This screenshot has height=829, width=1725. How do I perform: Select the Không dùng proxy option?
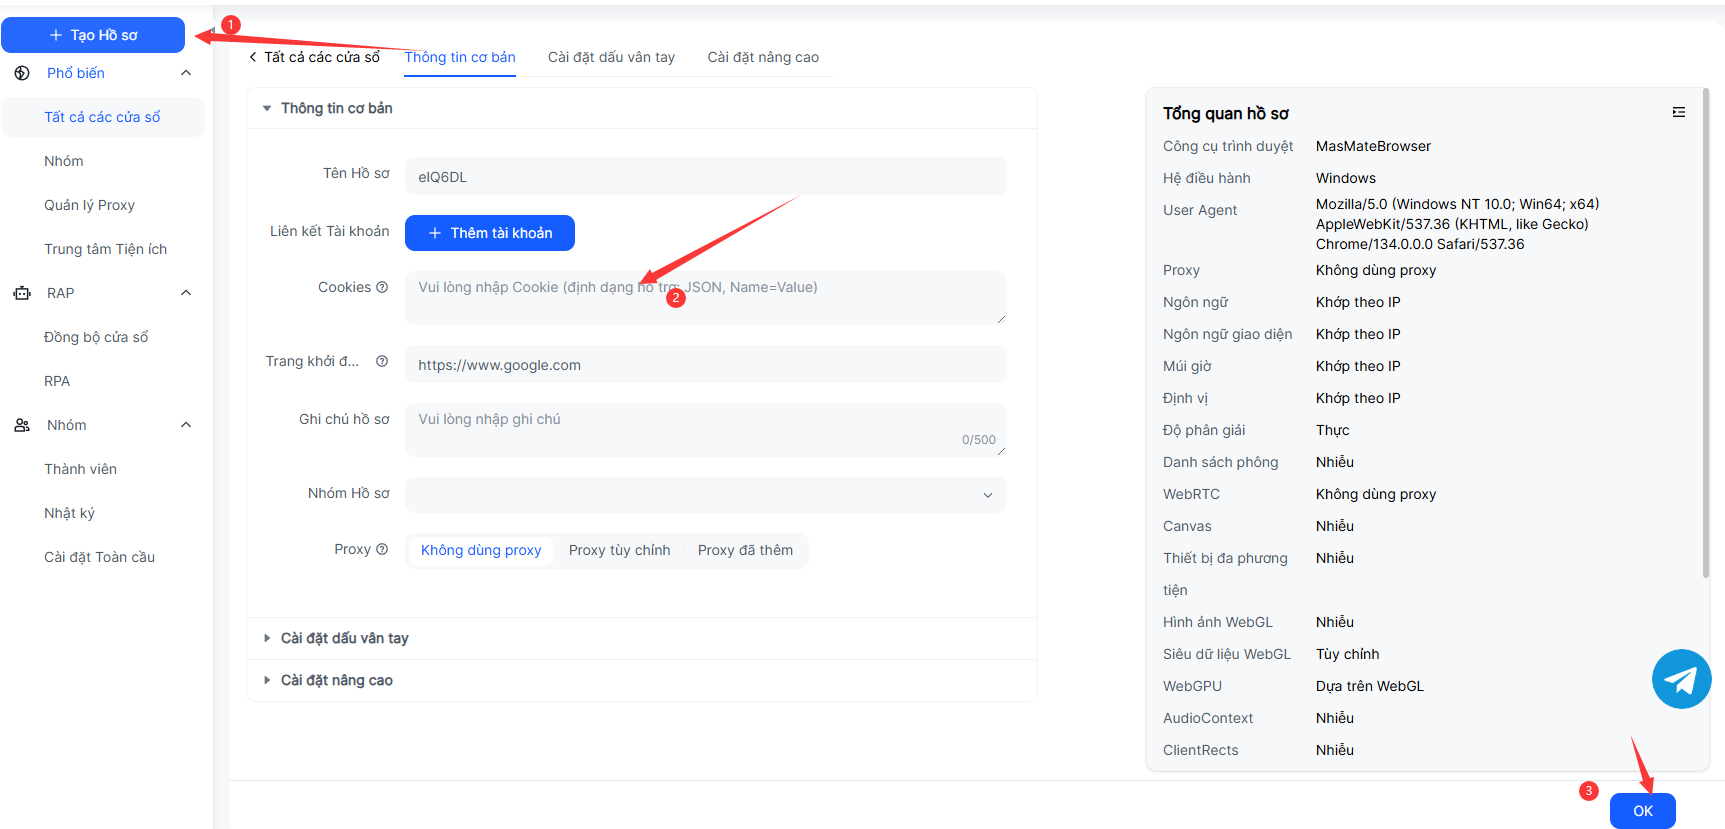pos(481,550)
